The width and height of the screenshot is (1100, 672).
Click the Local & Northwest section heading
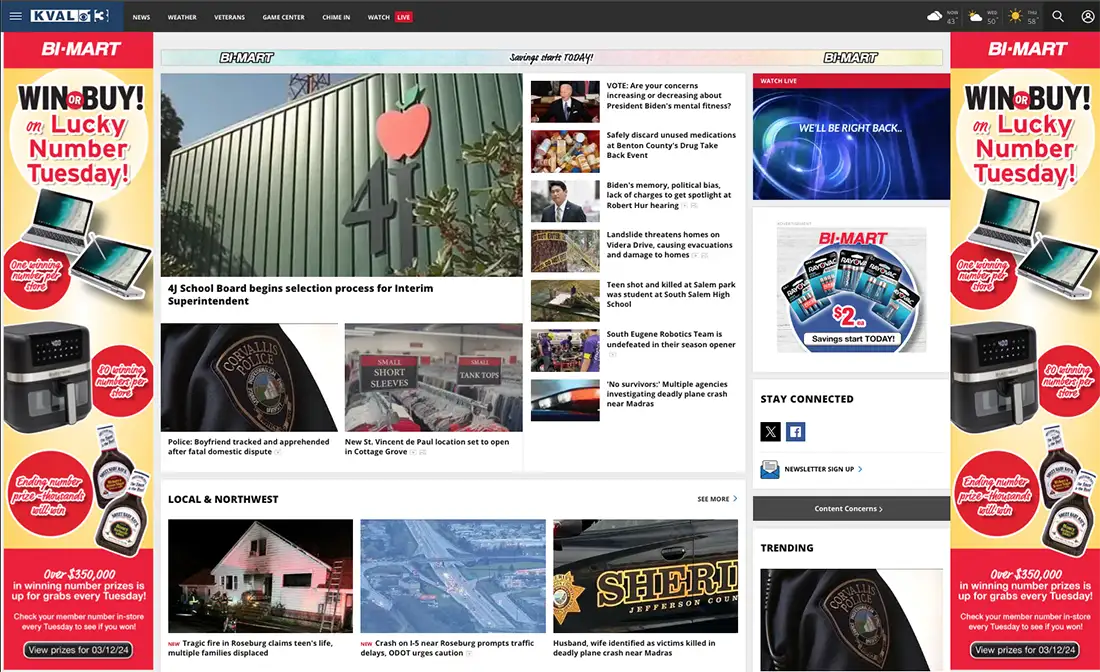coord(223,499)
